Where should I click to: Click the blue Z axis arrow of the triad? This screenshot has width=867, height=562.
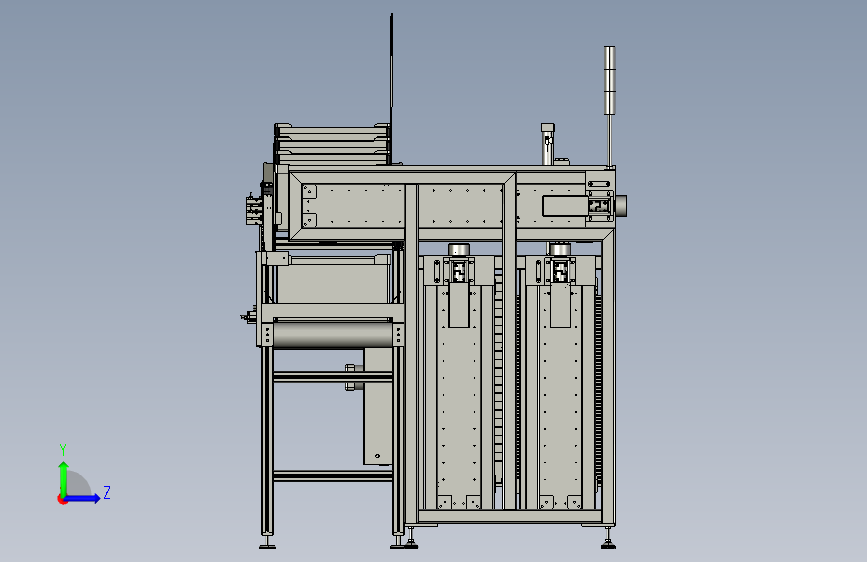pyautogui.click(x=82, y=498)
